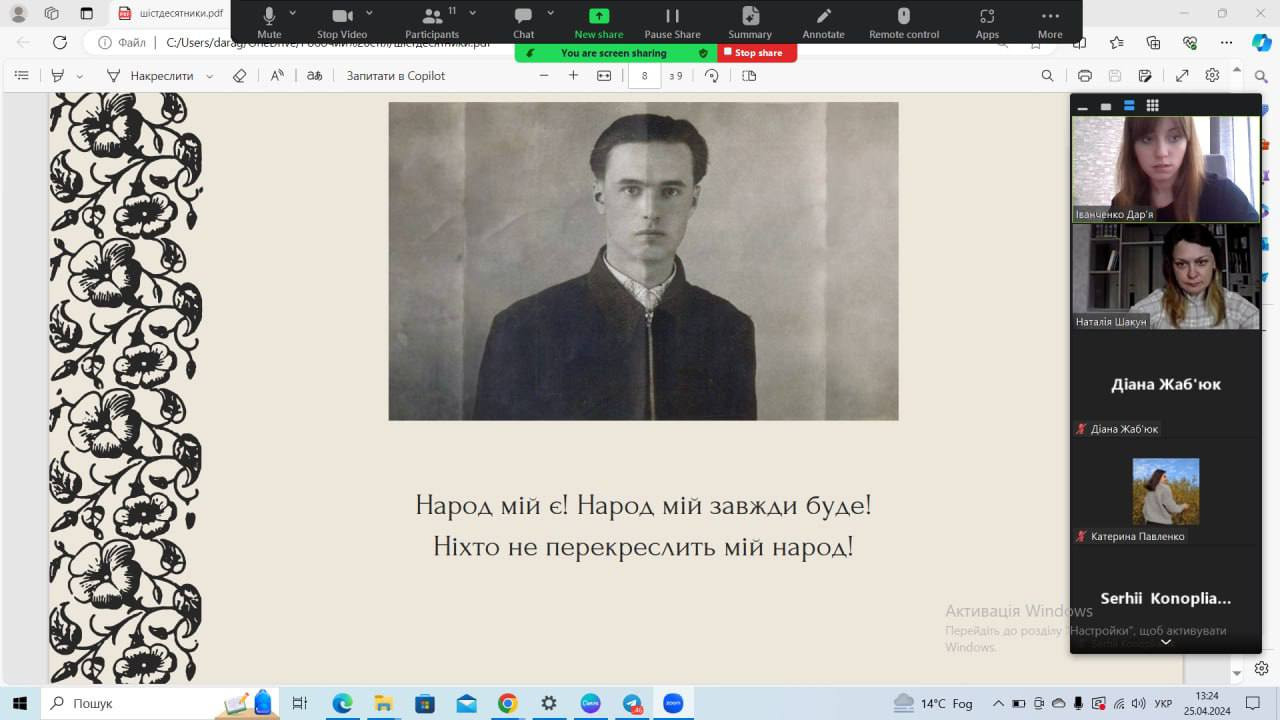This screenshot has height=720, width=1280.
Task: Mute the microphone in Zoom toolbar
Action: [269, 21]
